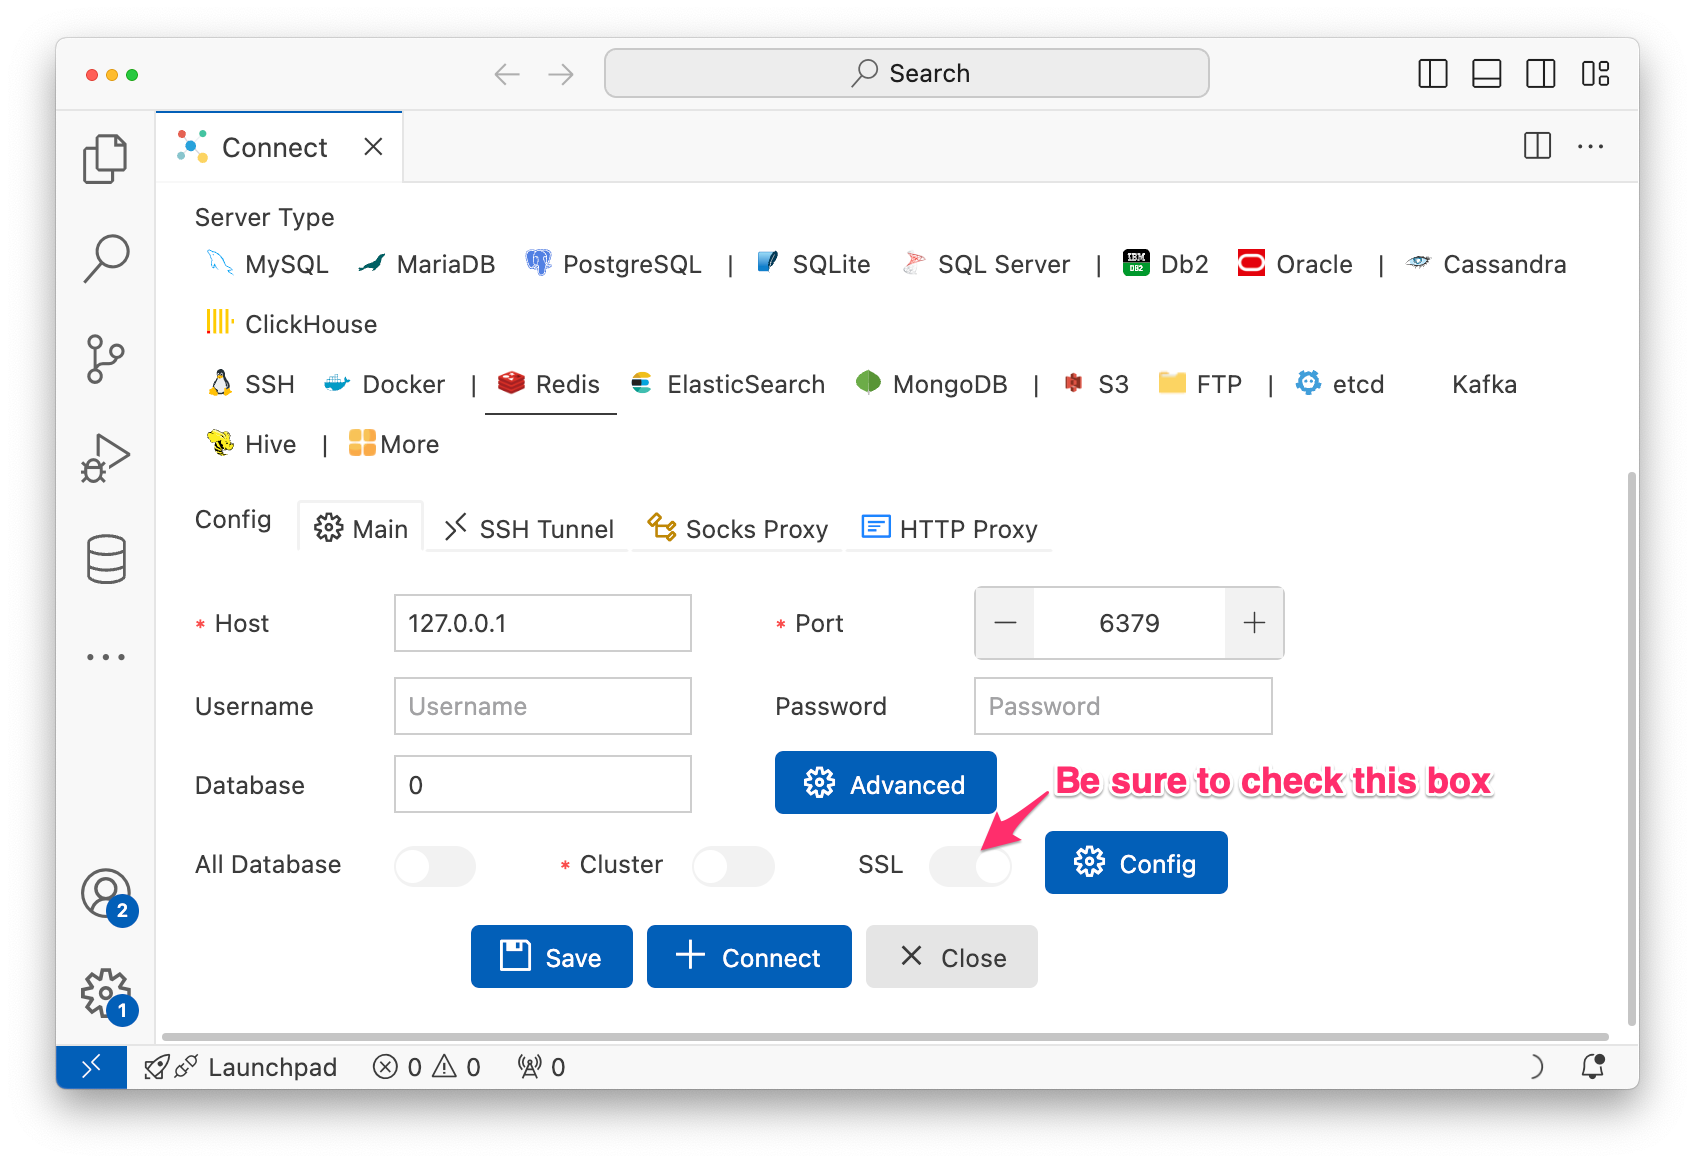Select the MongoDB server type
The height and width of the screenshot is (1163, 1695).
(951, 384)
